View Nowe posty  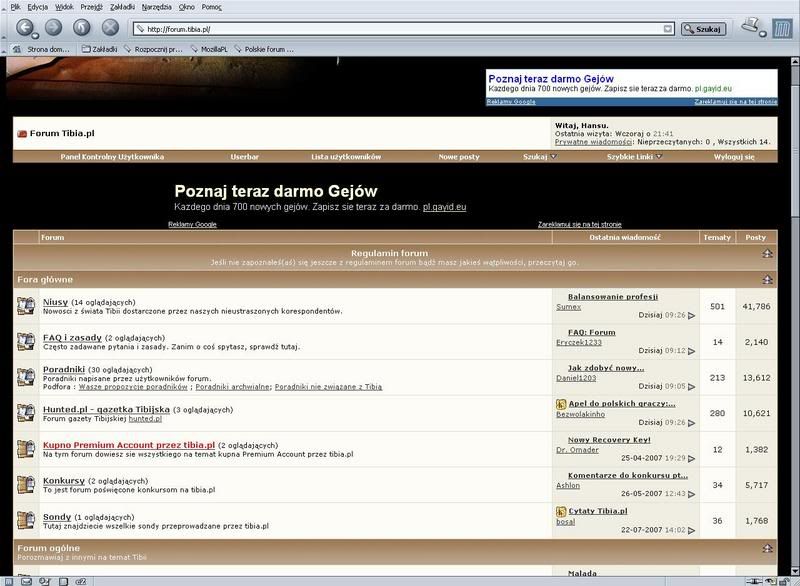point(459,157)
